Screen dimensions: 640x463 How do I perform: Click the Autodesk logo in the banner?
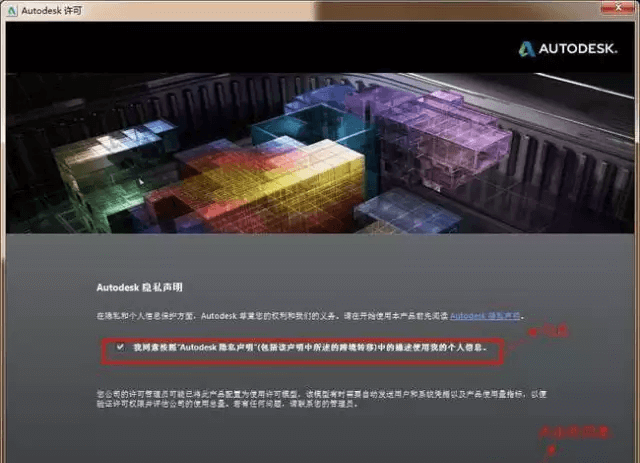[568, 49]
